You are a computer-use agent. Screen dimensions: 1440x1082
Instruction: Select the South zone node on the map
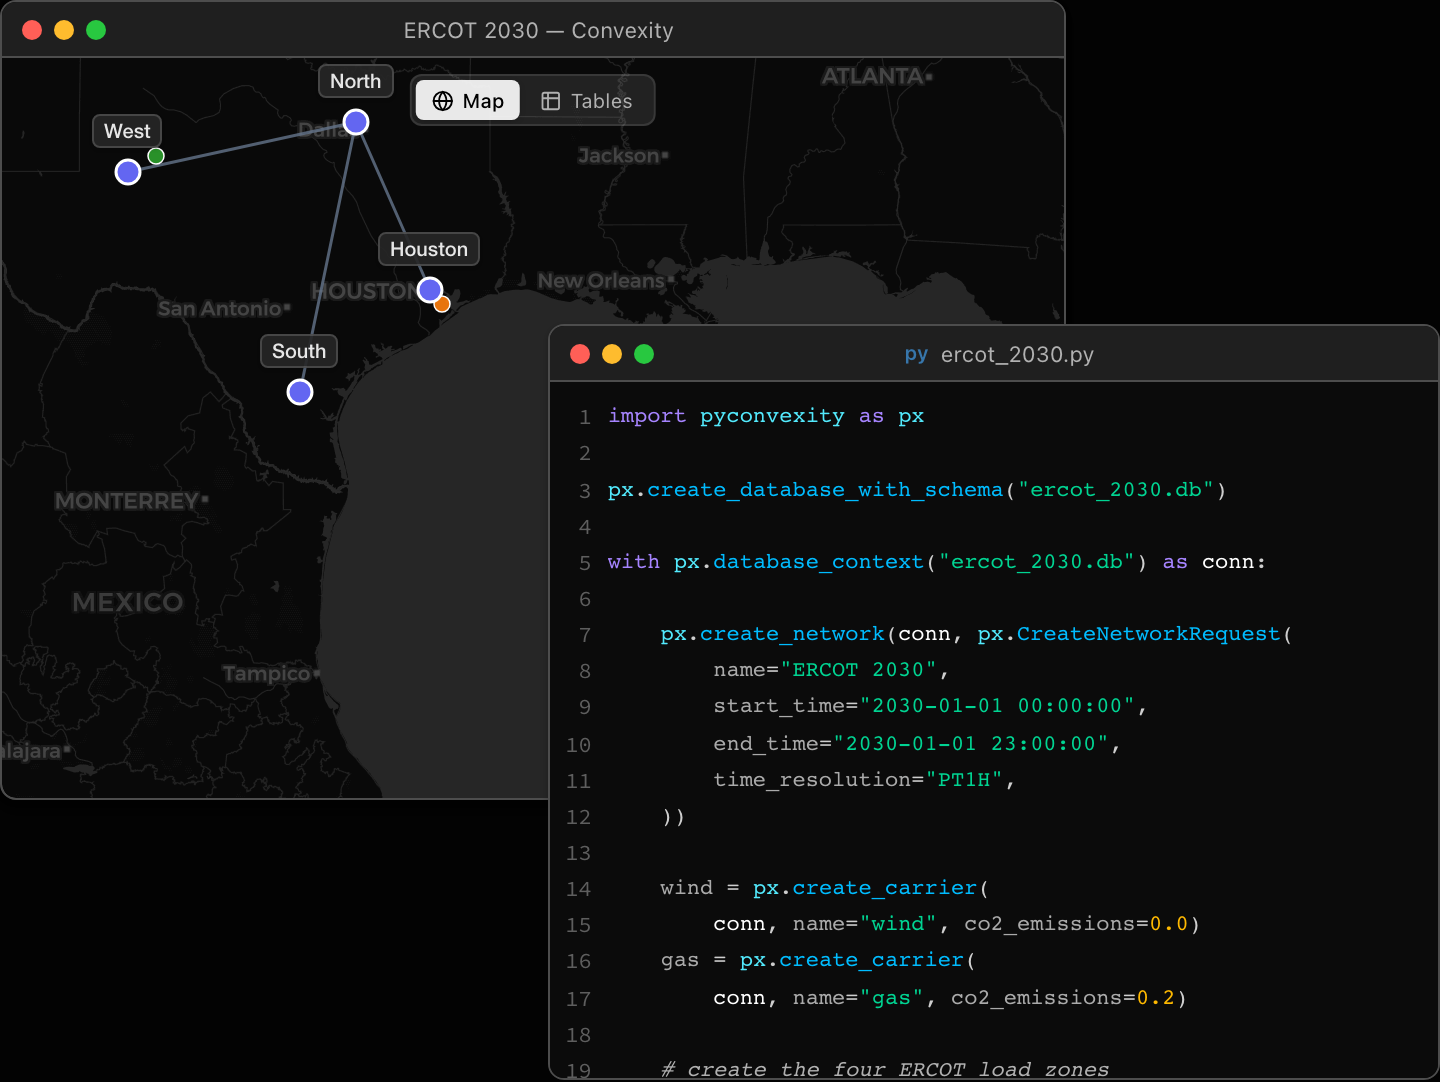point(300,392)
